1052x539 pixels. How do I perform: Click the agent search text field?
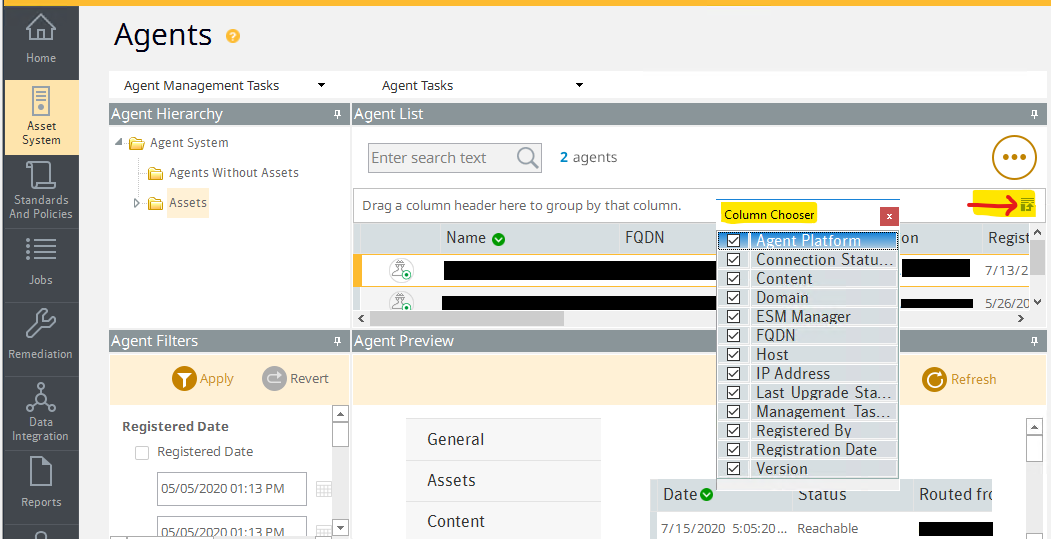442,158
